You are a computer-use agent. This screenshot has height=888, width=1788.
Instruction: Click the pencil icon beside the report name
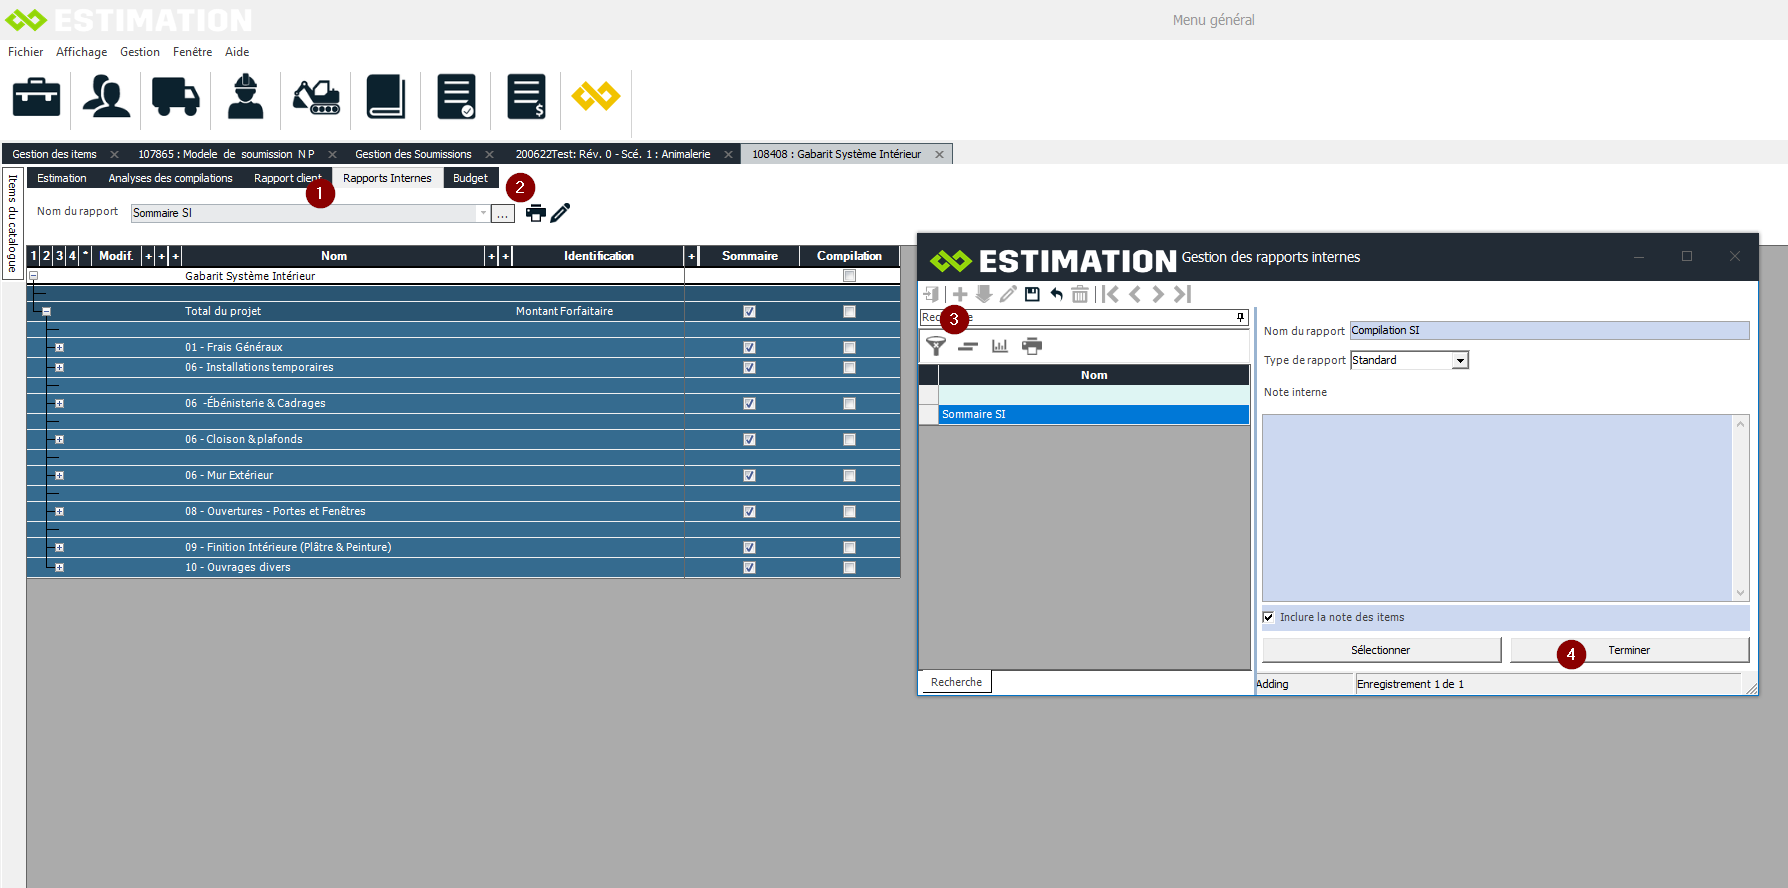click(560, 213)
